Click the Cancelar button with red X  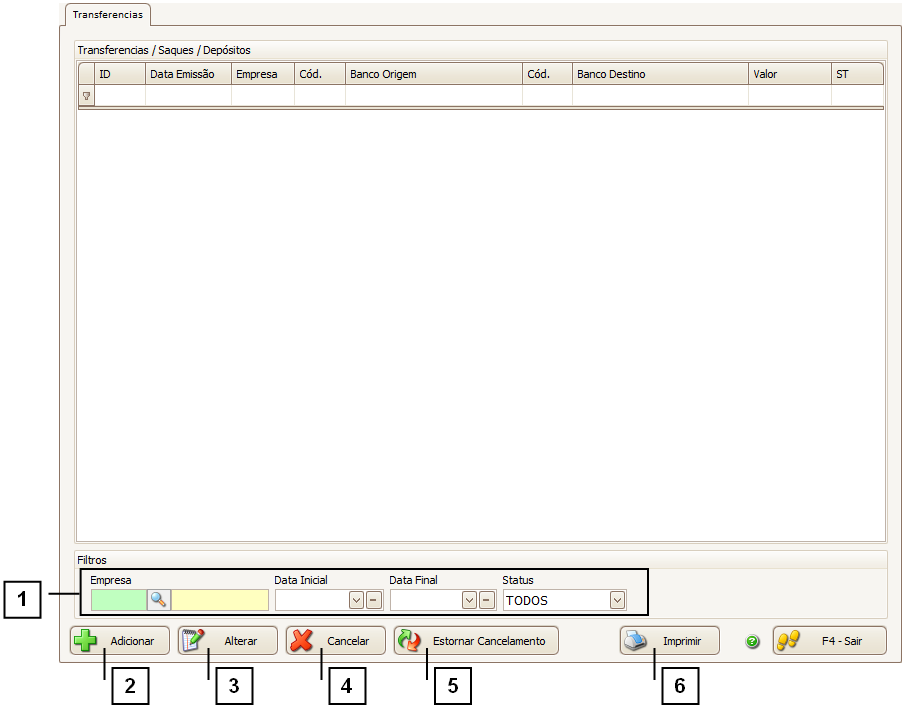coord(336,641)
